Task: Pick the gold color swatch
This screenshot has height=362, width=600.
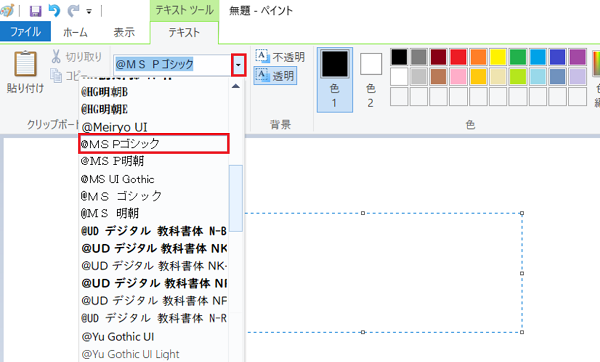Action: pos(478,77)
